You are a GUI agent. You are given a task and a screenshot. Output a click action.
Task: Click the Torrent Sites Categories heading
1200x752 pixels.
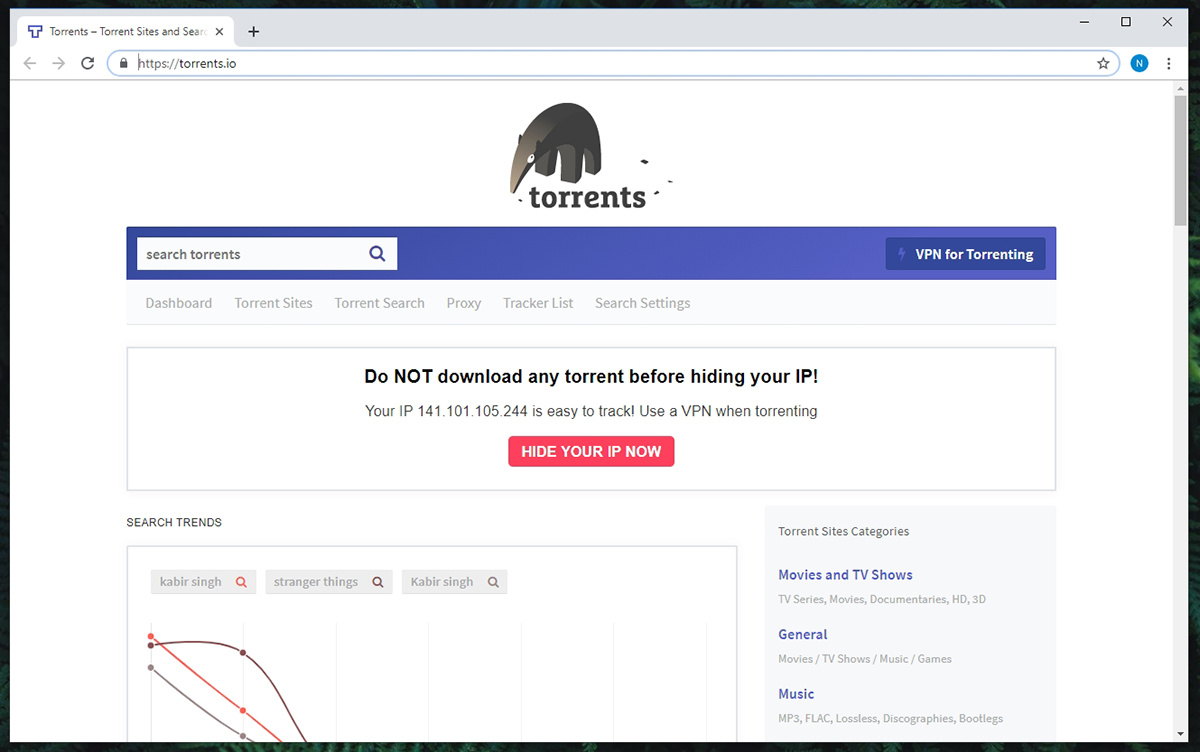pyautogui.click(x=844, y=532)
